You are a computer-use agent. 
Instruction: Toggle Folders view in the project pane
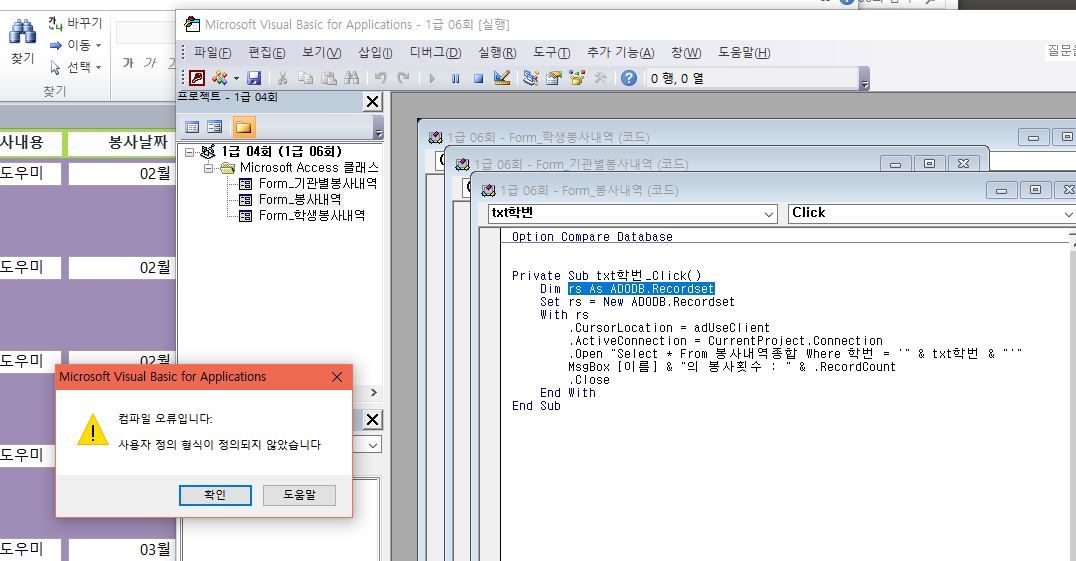[243, 127]
